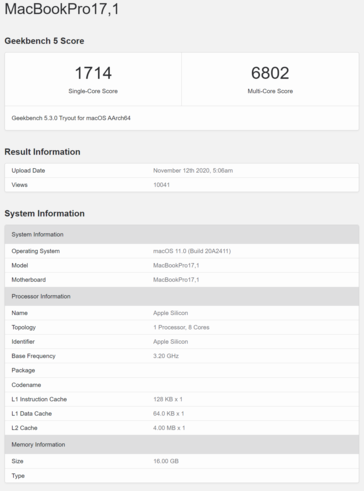Select the 3.20 GHz frequency value

pos(166,356)
